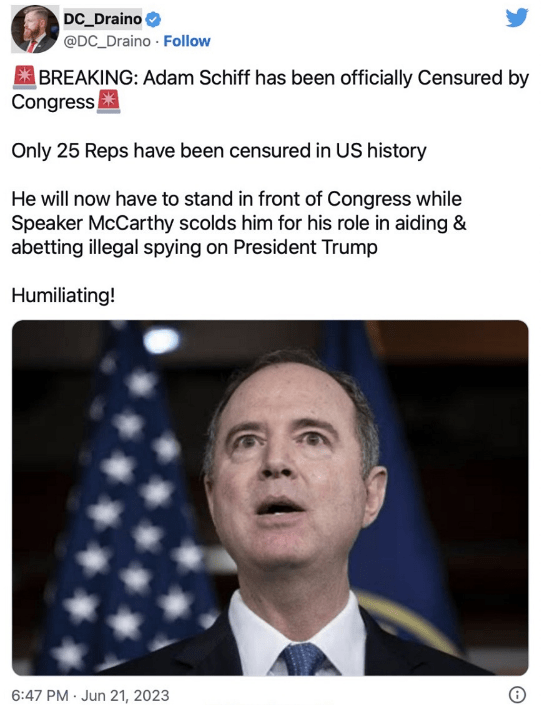The width and height of the screenshot is (541, 705).
Task: Click the DC_Draino display name
Action: pos(103,19)
